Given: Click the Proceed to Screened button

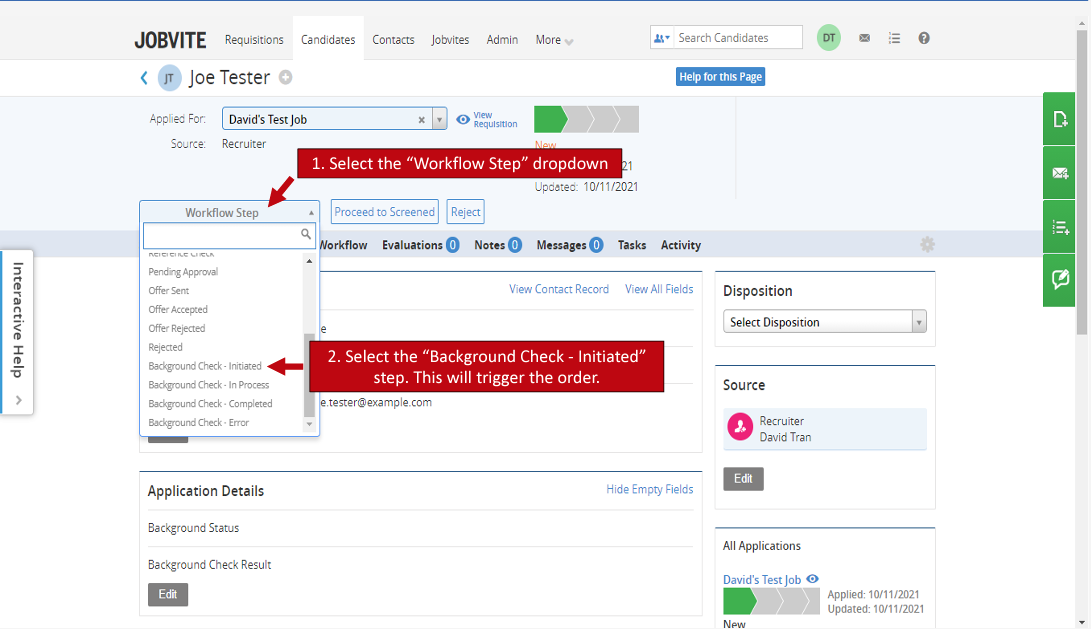Looking at the screenshot, I should 384,212.
